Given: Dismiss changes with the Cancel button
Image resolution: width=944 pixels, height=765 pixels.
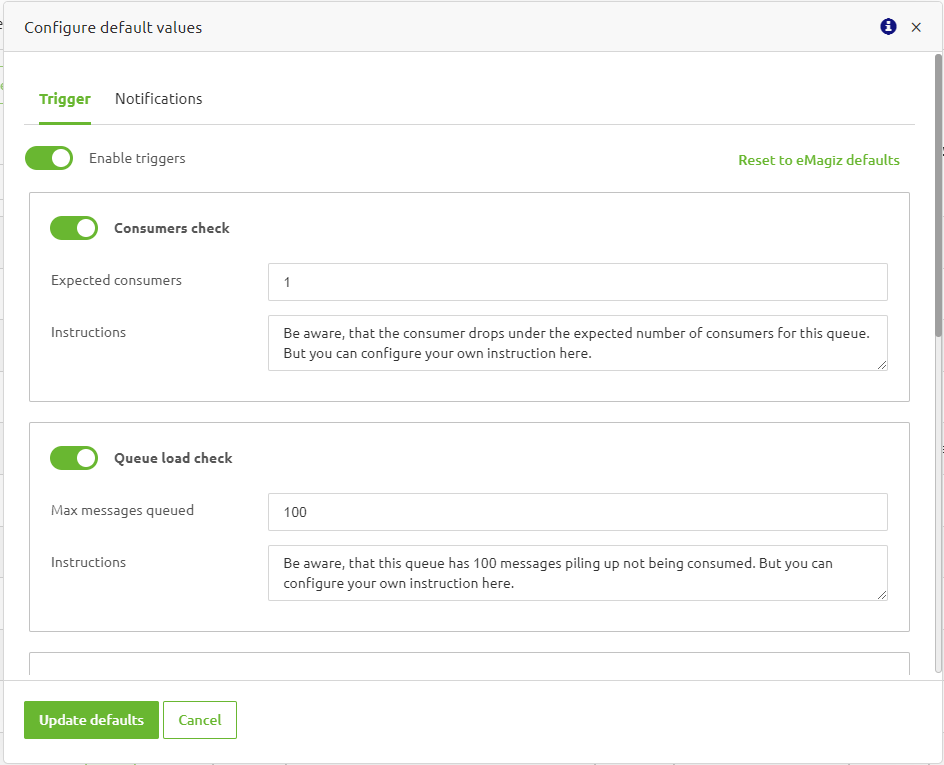Looking at the screenshot, I should [199, 720].
